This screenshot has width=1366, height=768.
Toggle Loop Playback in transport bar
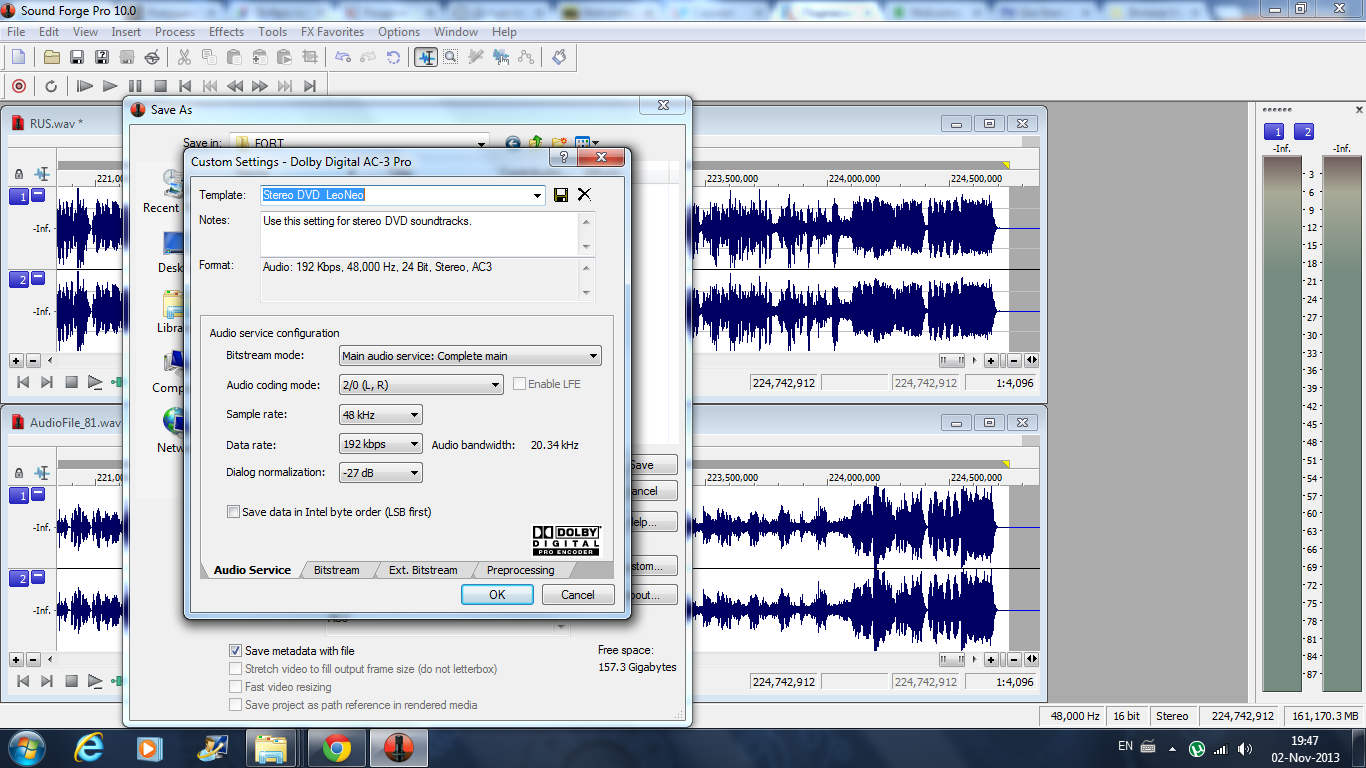pyautogui.click(x=51, y=86)
